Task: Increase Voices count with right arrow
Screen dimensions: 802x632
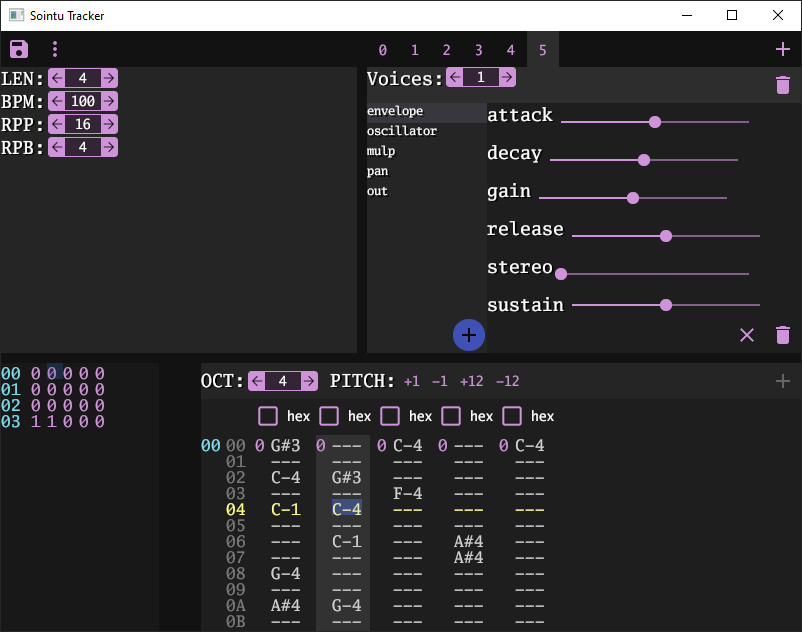Action: [x=506, y=78]
